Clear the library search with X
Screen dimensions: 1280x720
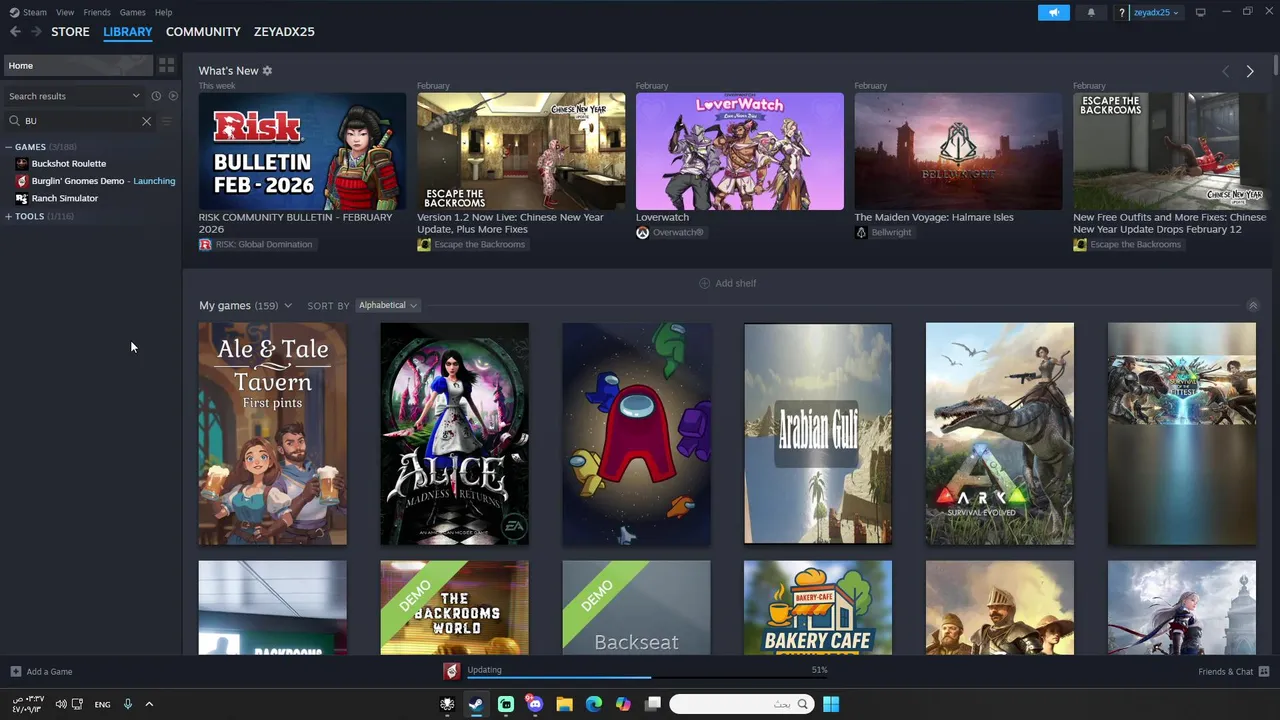coord(146,121)
